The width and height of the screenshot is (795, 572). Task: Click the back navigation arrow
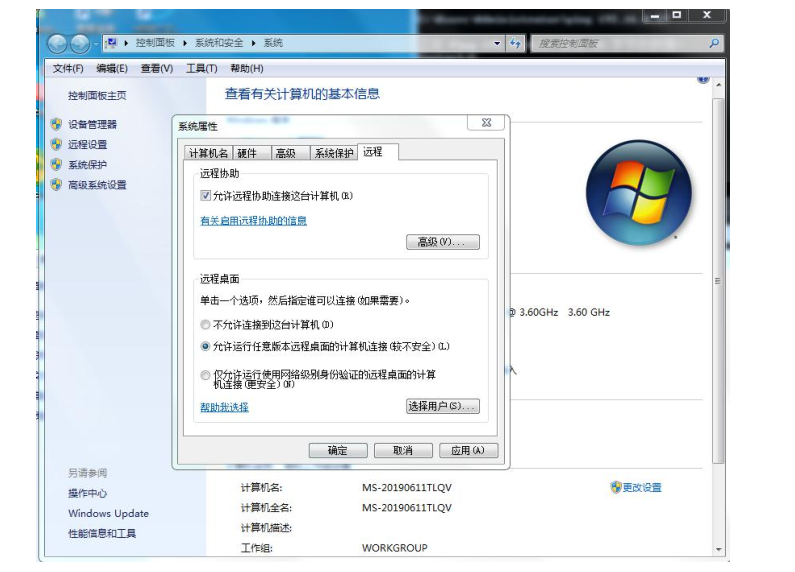pyautogui.click(x=57, y=44)
